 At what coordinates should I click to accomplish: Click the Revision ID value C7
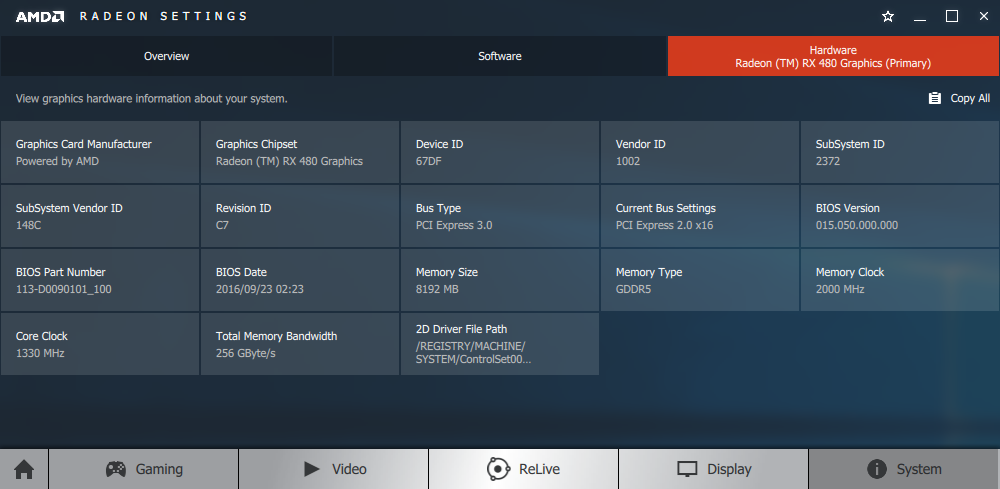point(223,225)
